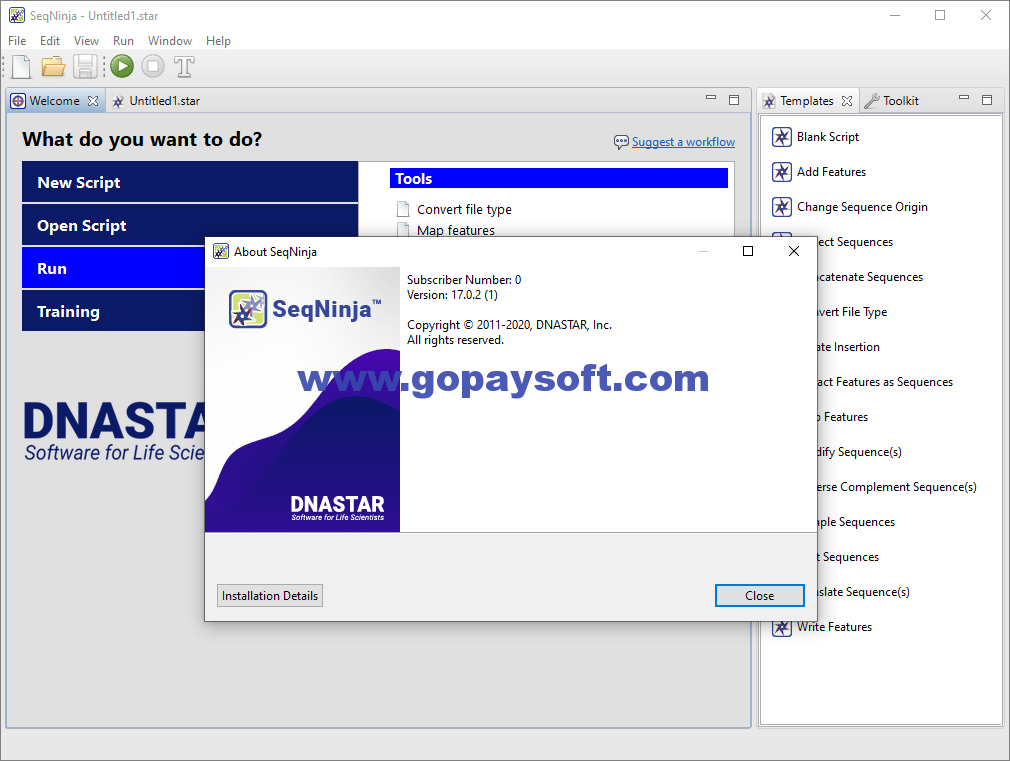
Task: Click the Map features tool
Action: [455, 230]
